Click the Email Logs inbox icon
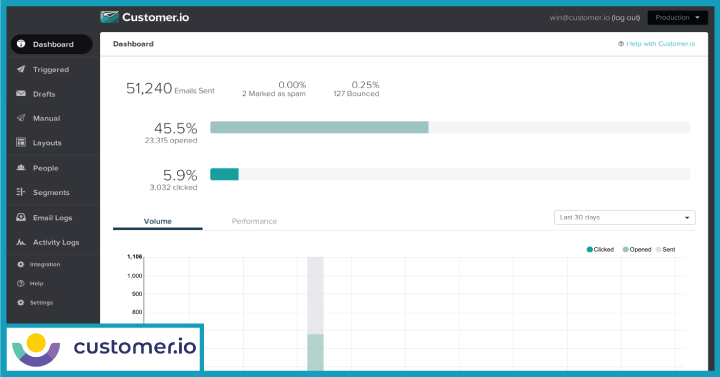Viewport: 720px width, 377px height. tap(21, 217)
